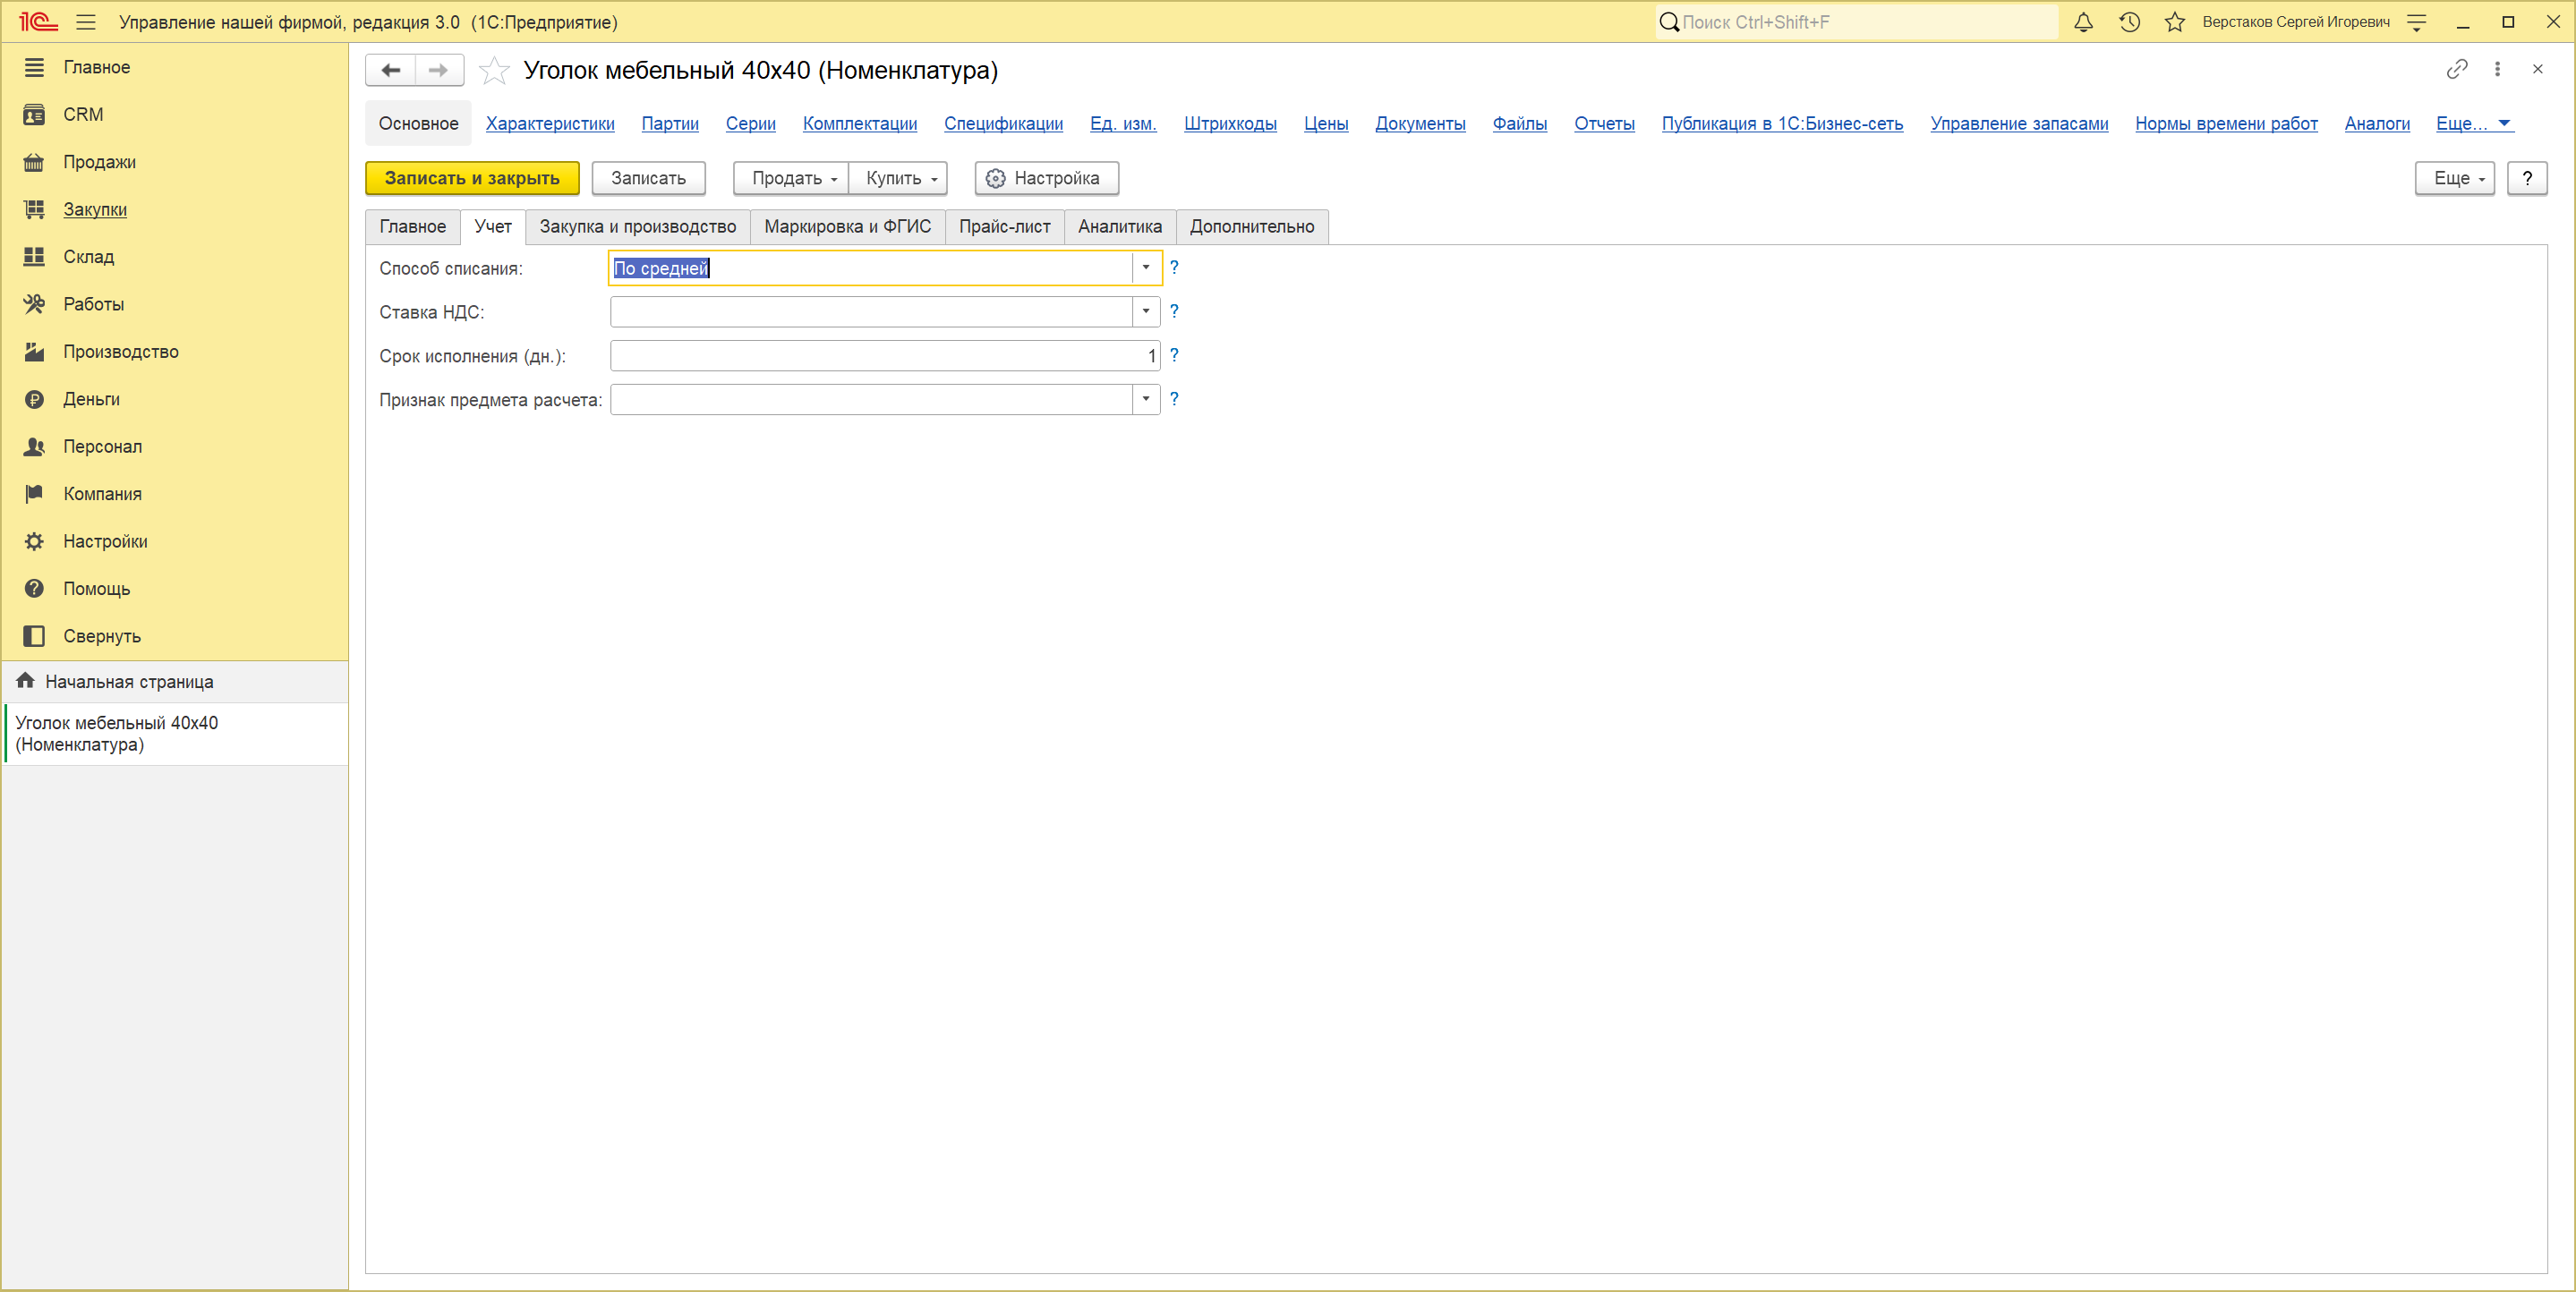Open the Спецификации link
Screen dimensions: 2576x1292
(1004, 124)
